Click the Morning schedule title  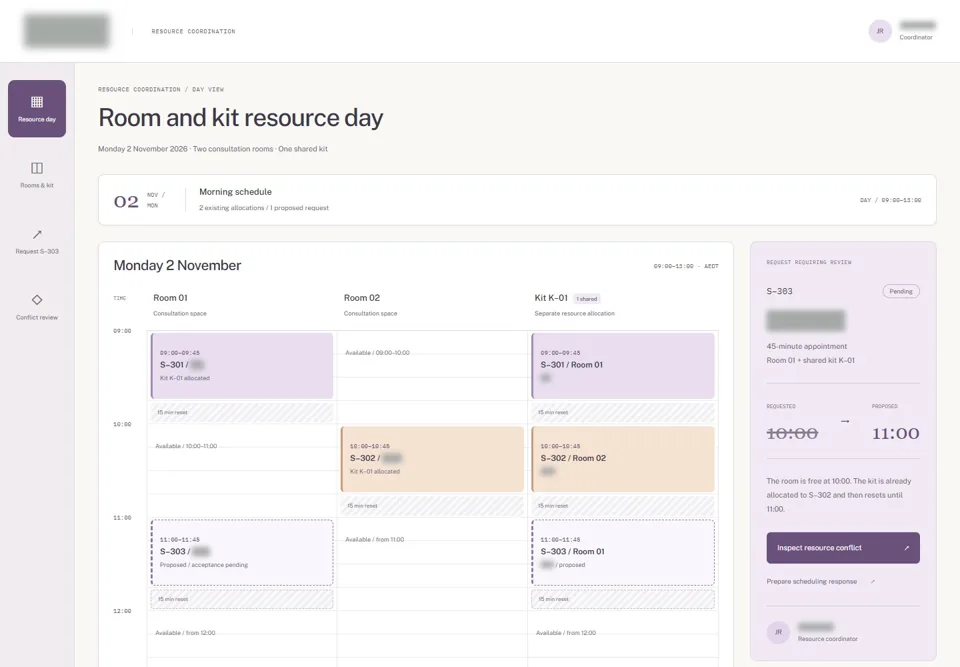coord(235,192)
